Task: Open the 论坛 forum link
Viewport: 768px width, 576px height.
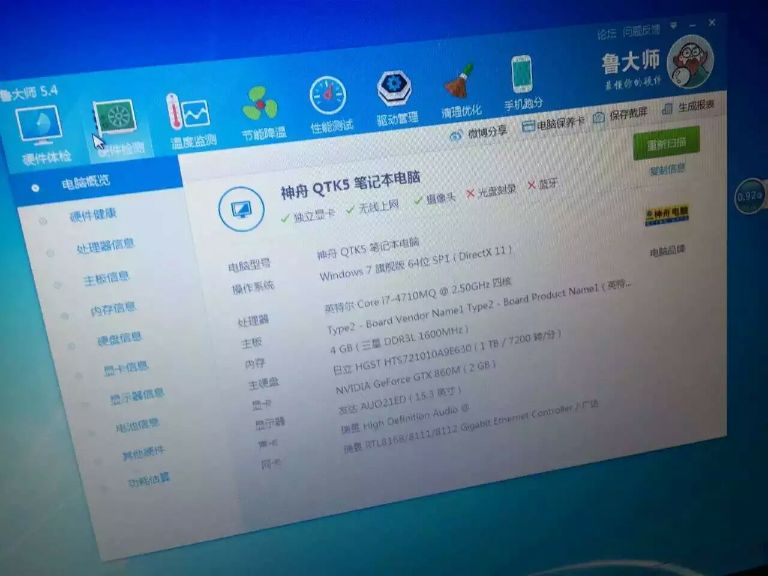Action: [x=606, y=34]
